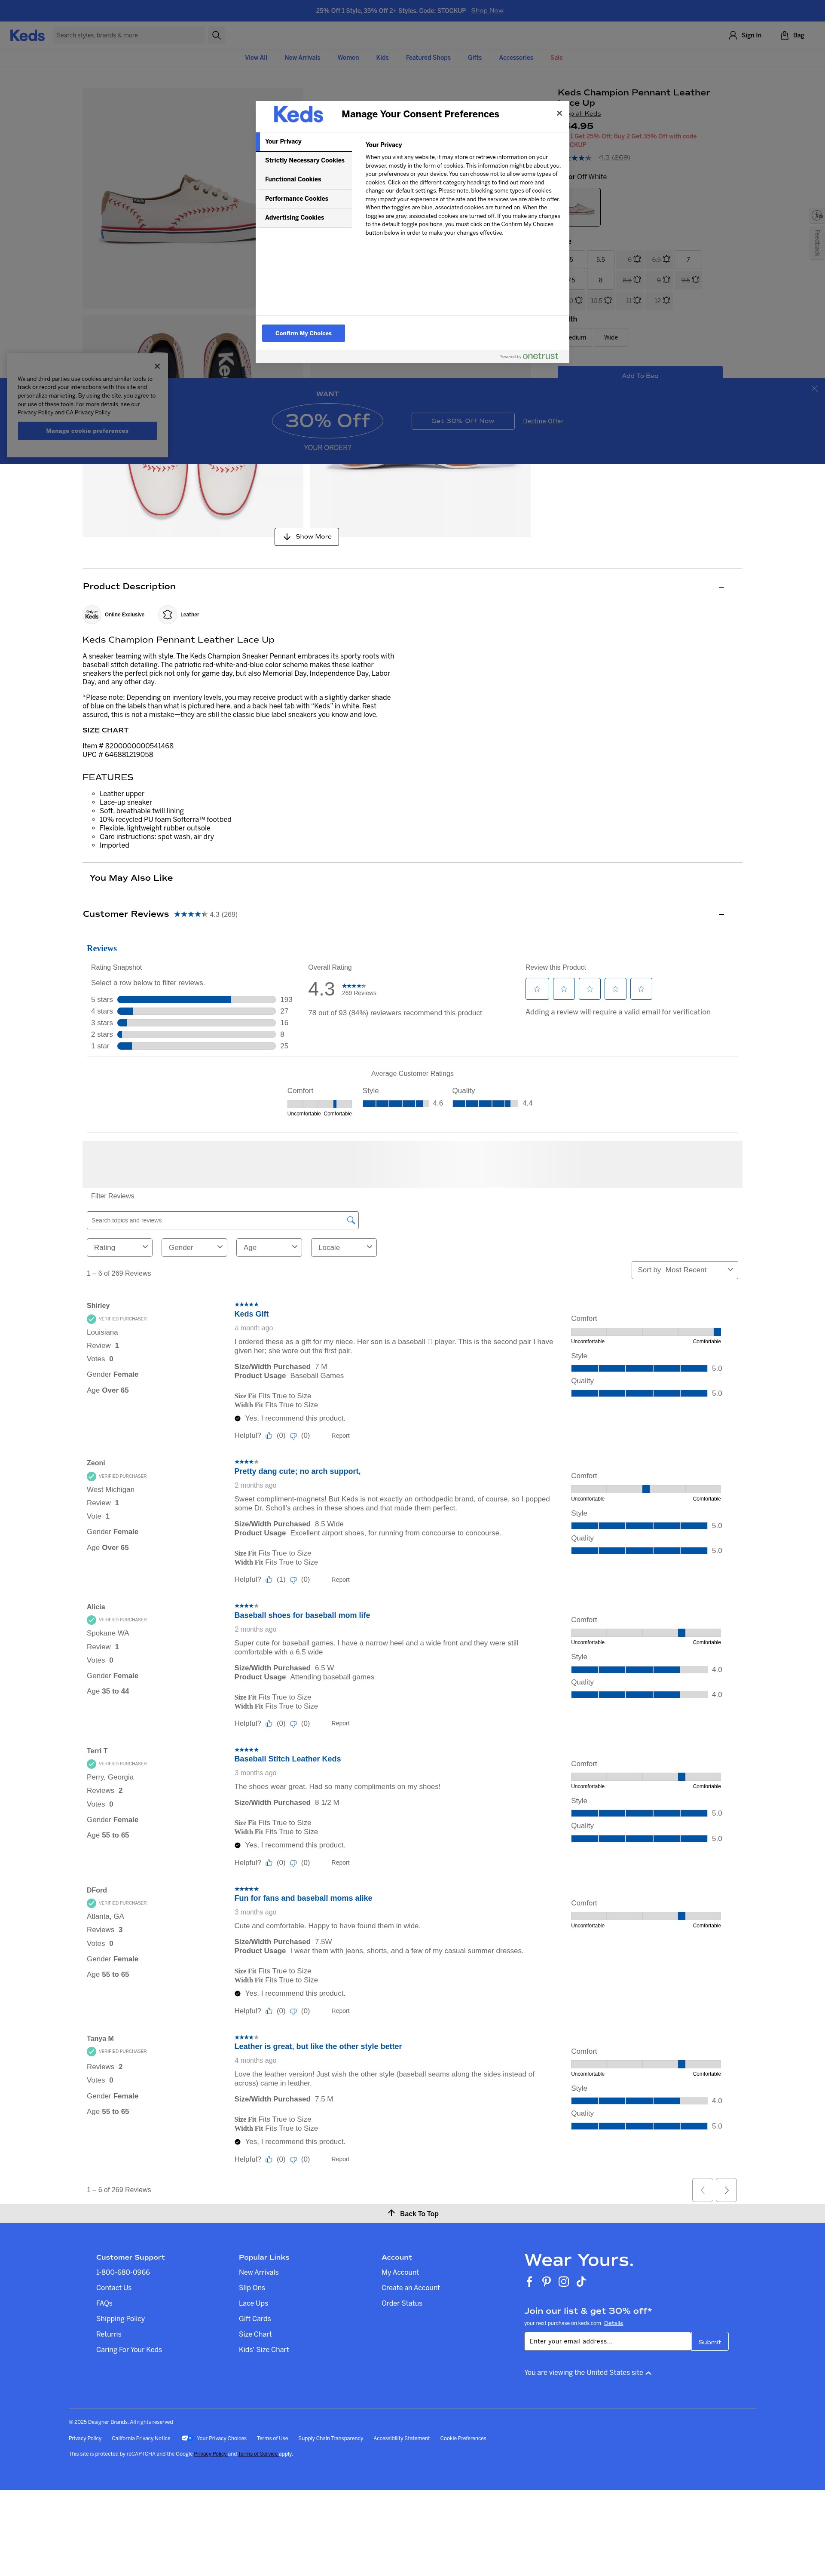The width and height of the screenshot is (825, 2576).
Task: Click the Keds logo in the site header
Action: click(x=27, y=35)
